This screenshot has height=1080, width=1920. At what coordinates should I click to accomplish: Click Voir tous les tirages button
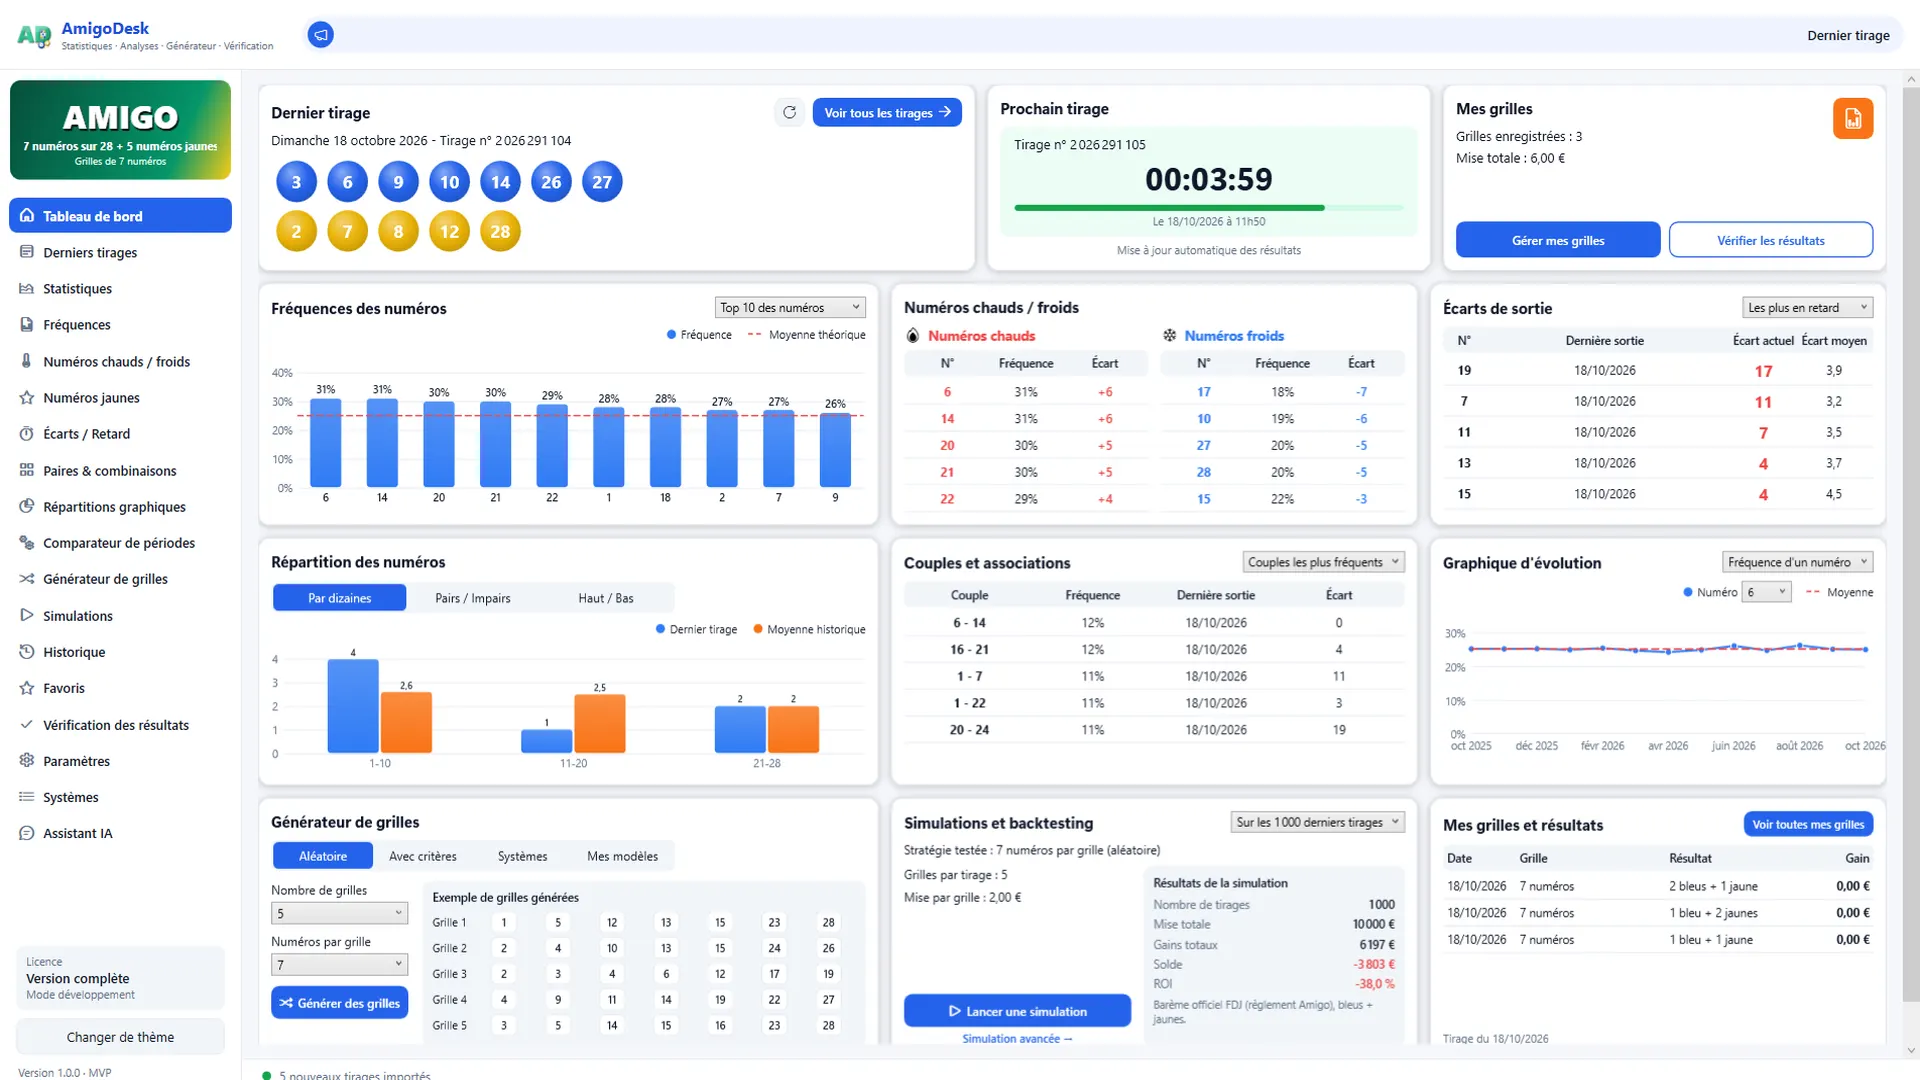887,113
